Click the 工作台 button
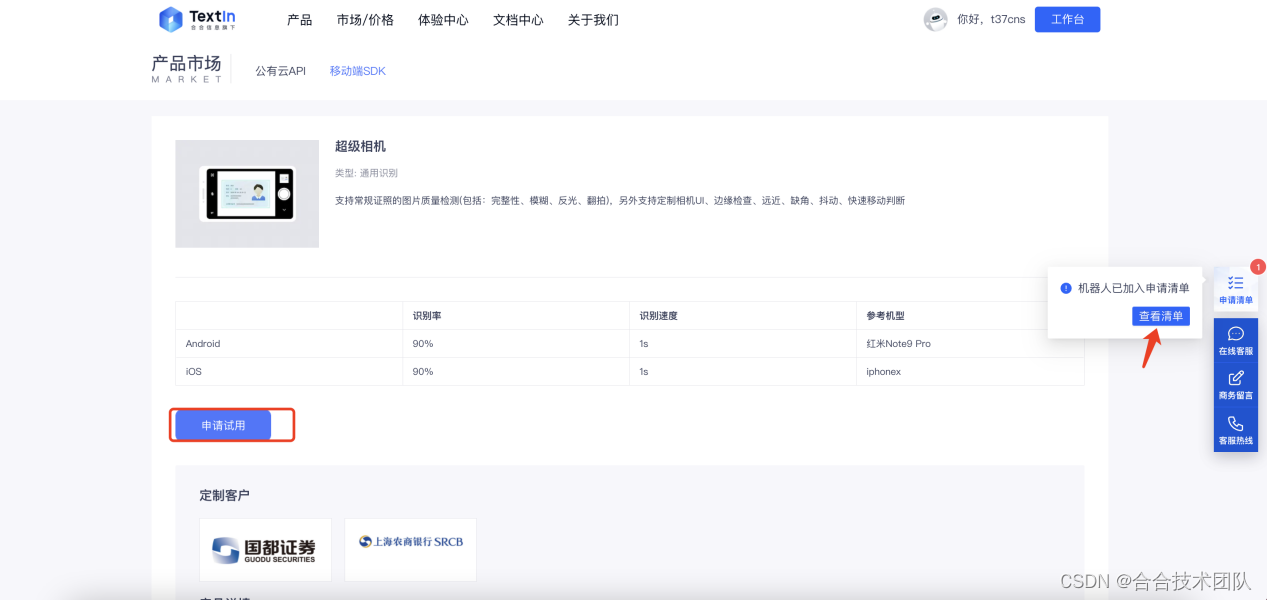1267x600 pixels. [1067, 19]
